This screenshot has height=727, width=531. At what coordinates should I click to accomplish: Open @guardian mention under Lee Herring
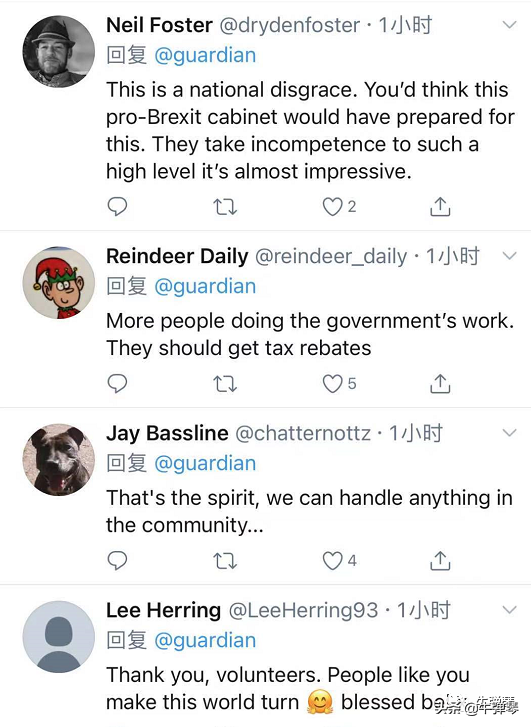[x=205, y=641]
